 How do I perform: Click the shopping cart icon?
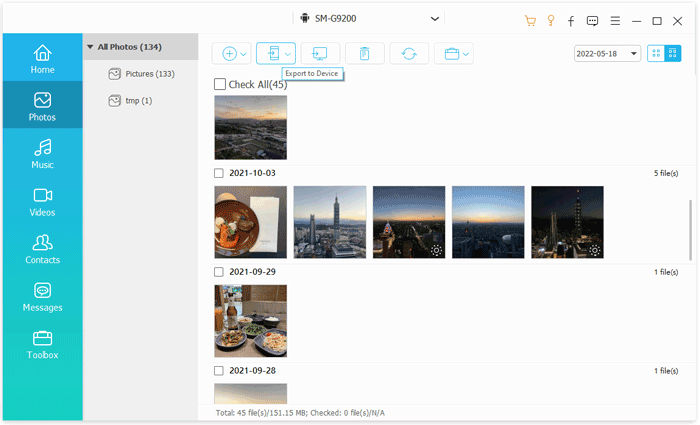coord(530,20)
